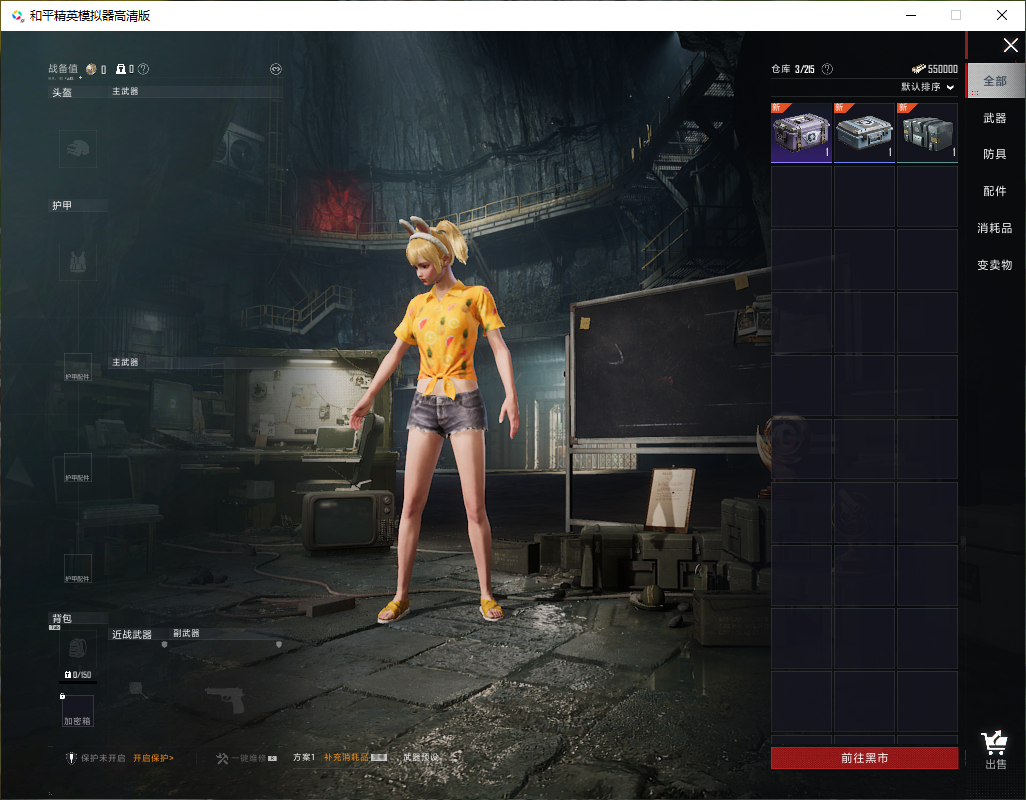This screenshot has width=1026, height=800.
Task: Select the dark gray supply crate item
Action: pos(927,133)
